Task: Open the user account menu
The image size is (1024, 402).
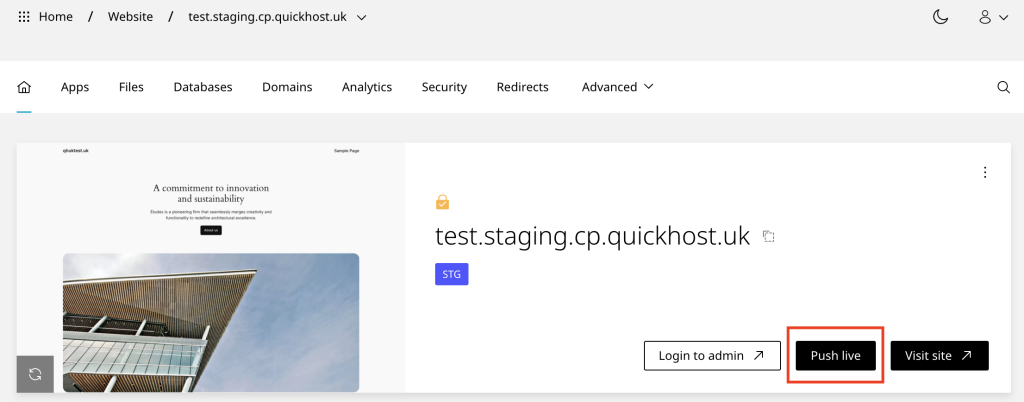Action: 993,18
